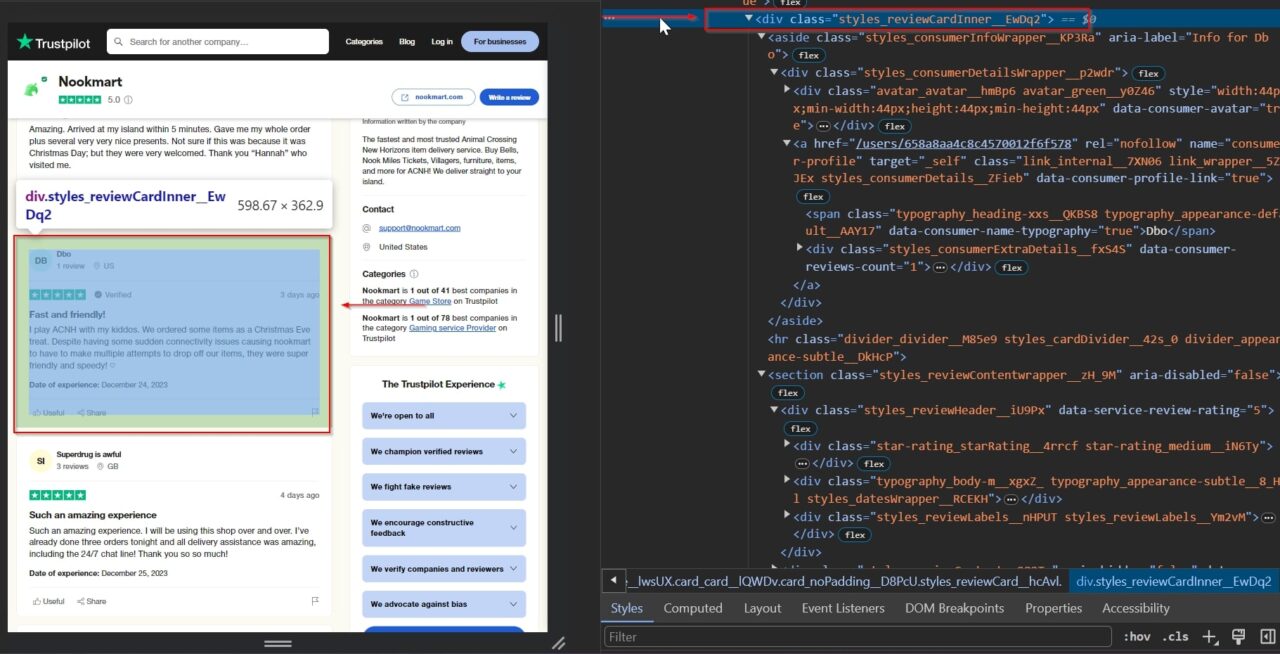
Task: Click the ellipsis on the avatar_avatar div node
Action: [824, 126]
